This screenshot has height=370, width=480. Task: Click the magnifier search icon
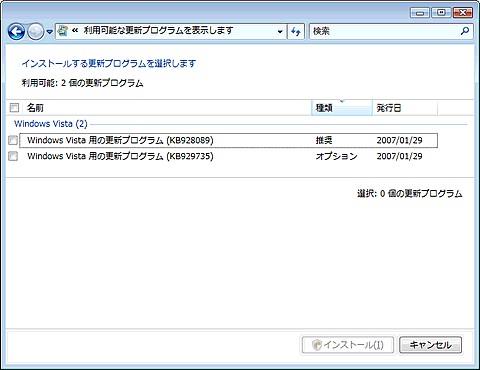pos(465,31)
